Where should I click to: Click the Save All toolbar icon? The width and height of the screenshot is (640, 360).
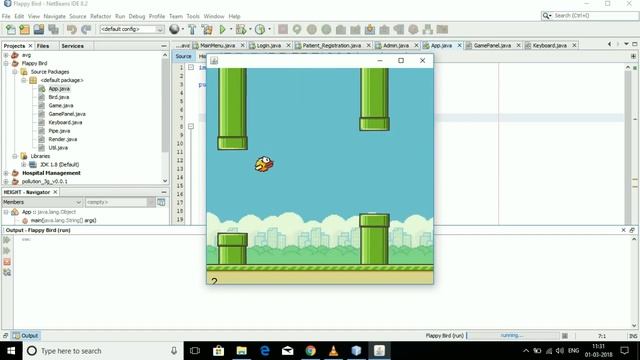click(53, 29)
